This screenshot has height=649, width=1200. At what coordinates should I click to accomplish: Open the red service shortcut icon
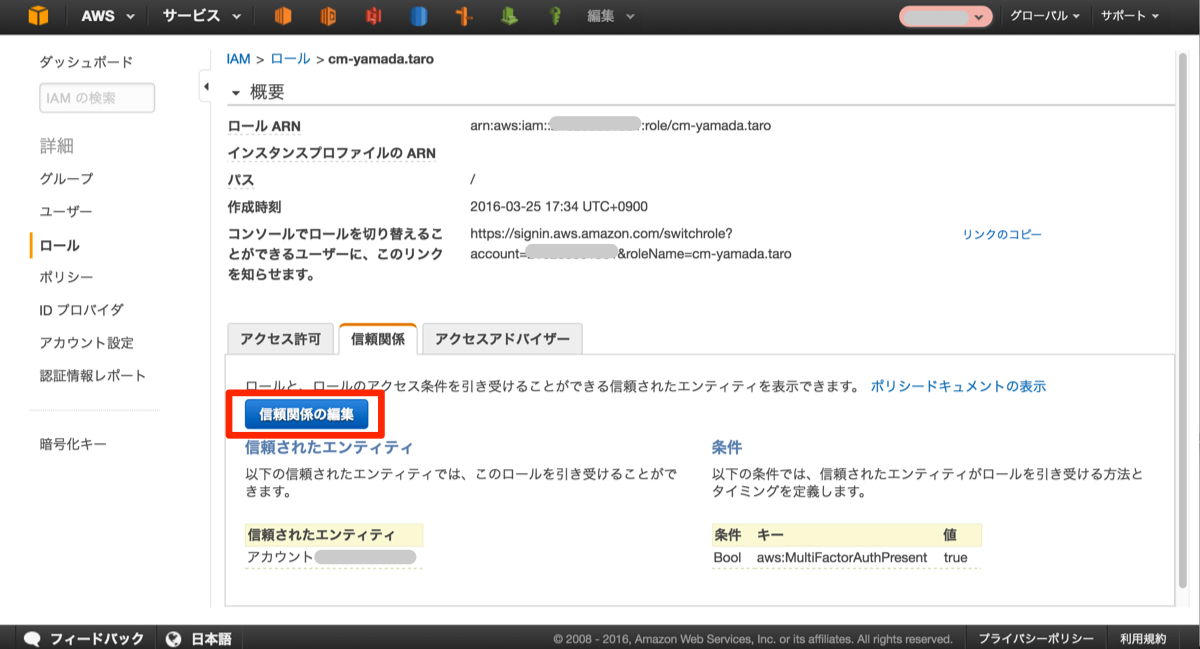374,16
